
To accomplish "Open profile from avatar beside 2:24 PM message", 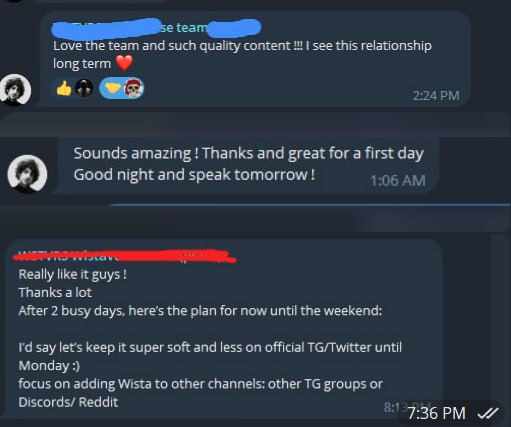I will click(15, 89).
